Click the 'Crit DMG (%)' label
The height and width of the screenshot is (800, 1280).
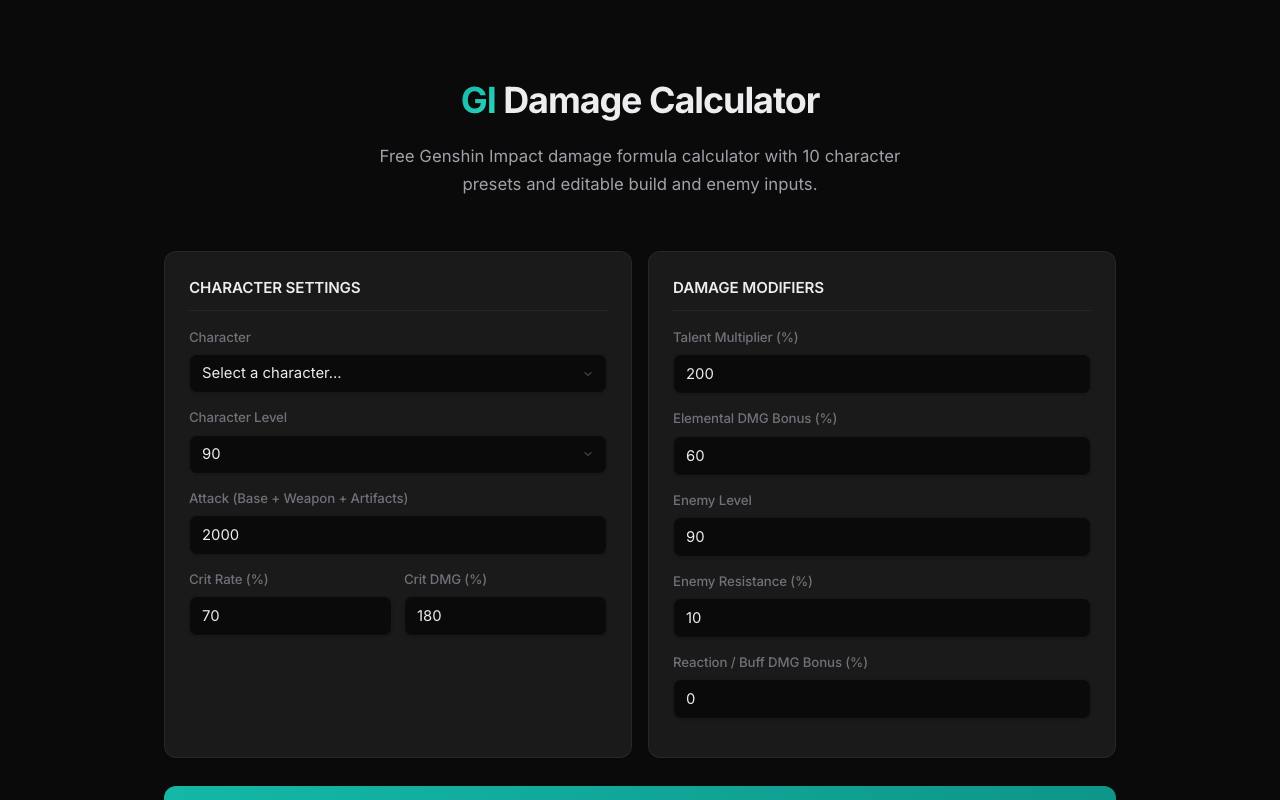pos(445,579)
